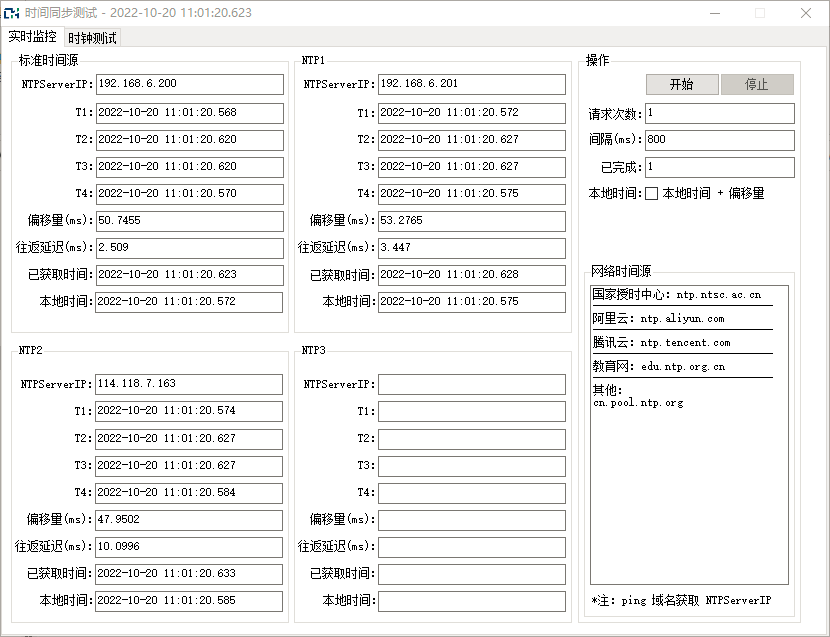Click the application logo in the title bar
Image resolution: width=830 pixels, height=637 pixels.
(x=14, y=13)
